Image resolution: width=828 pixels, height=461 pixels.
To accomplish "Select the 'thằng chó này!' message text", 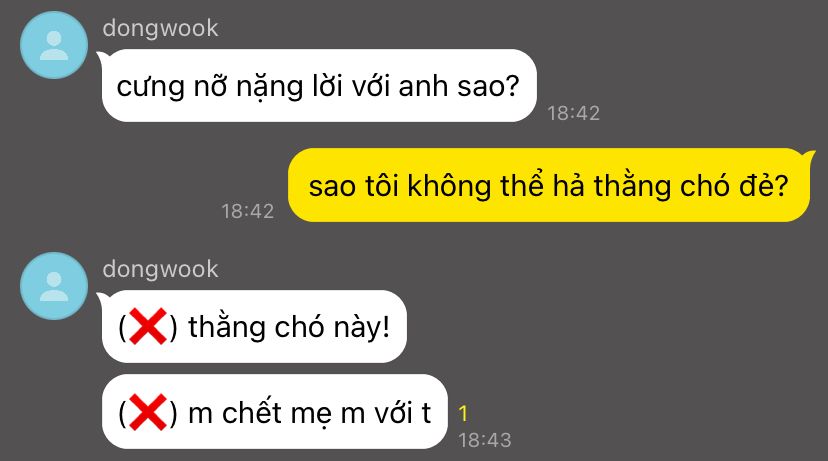I will [x=289, y=327].
